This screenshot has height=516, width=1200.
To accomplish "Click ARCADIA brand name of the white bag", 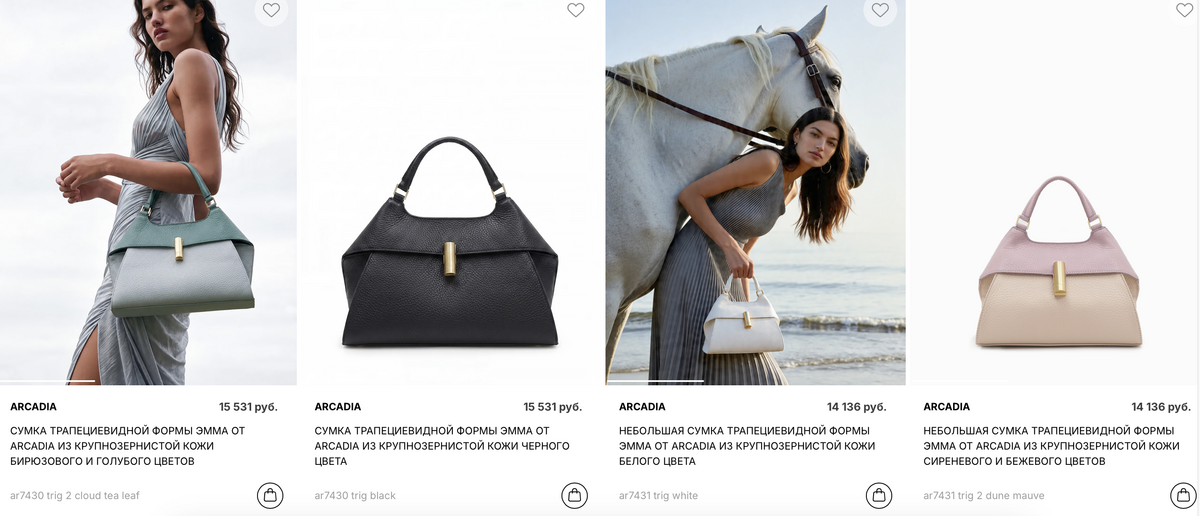I will [642, 407].
